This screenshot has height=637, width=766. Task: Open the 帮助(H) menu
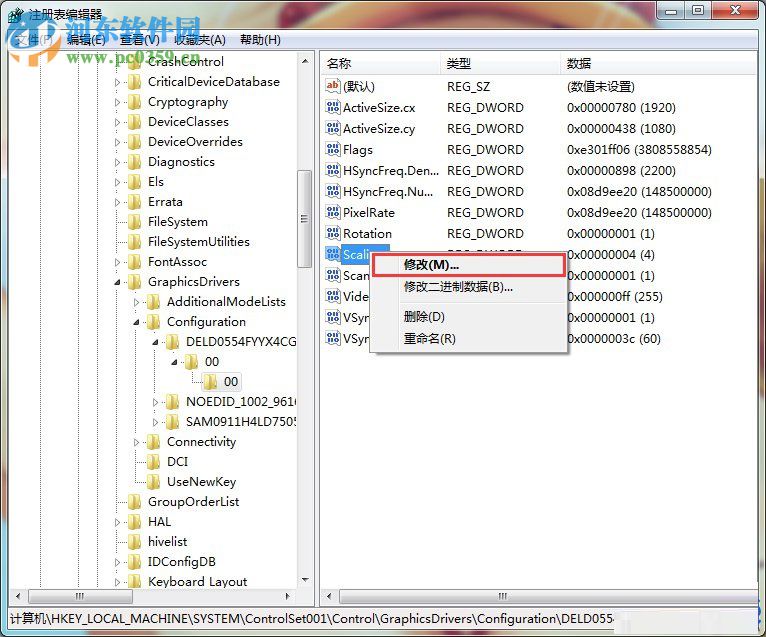[260, 40]
